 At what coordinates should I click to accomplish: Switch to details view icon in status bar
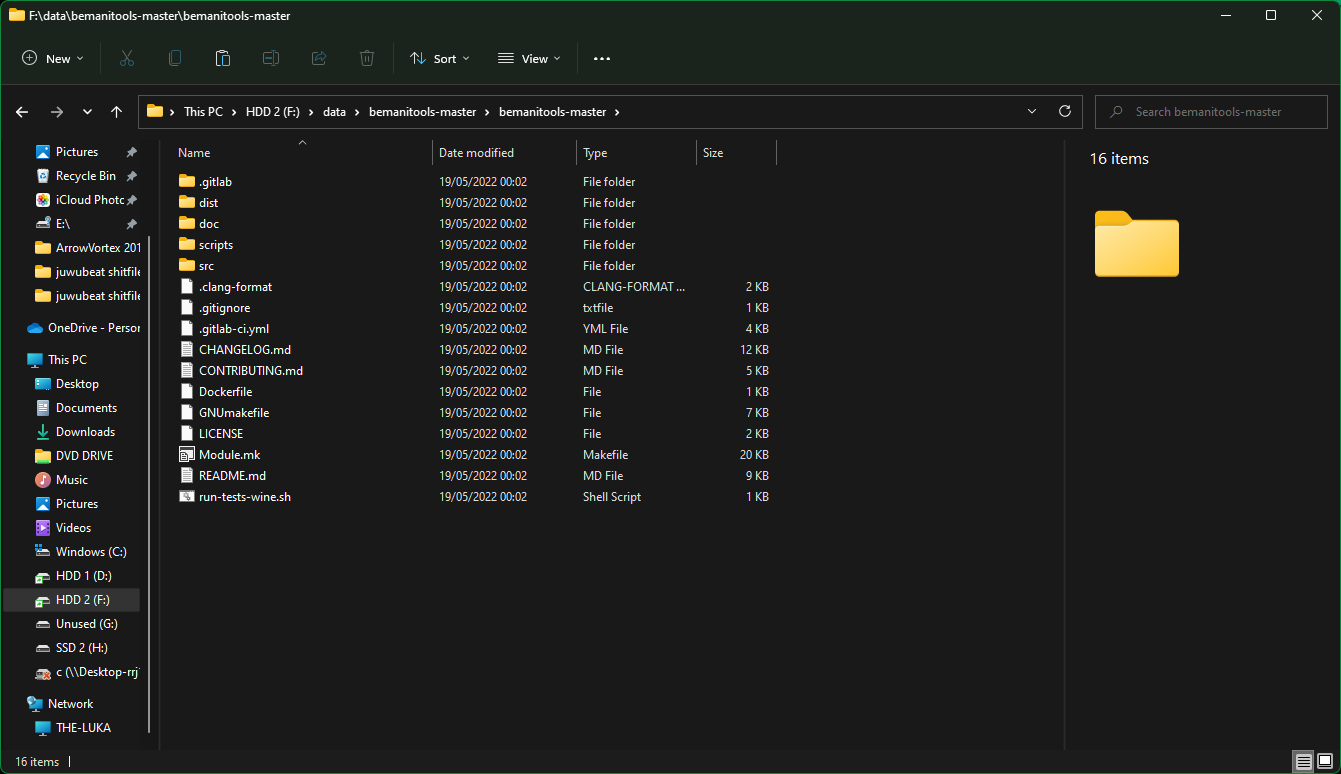point(1303,761)
